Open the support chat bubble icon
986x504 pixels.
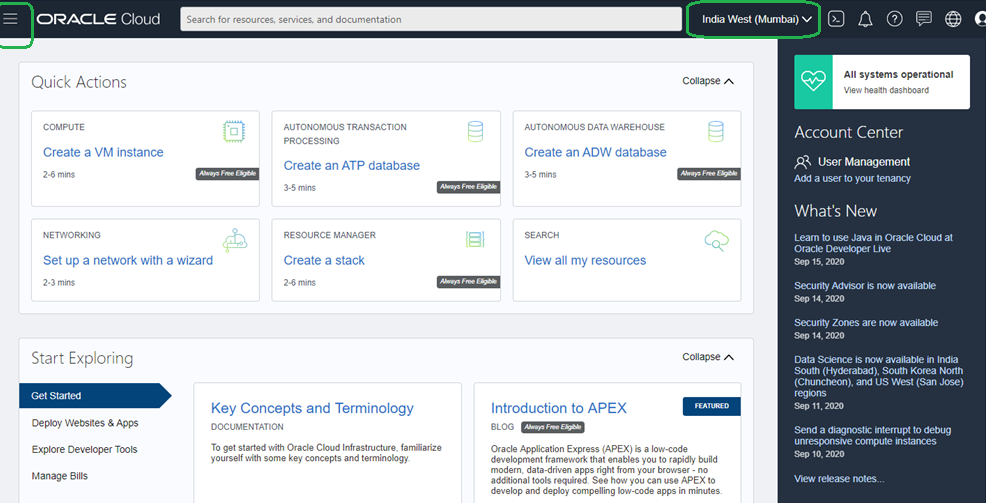tap(924, 20)
